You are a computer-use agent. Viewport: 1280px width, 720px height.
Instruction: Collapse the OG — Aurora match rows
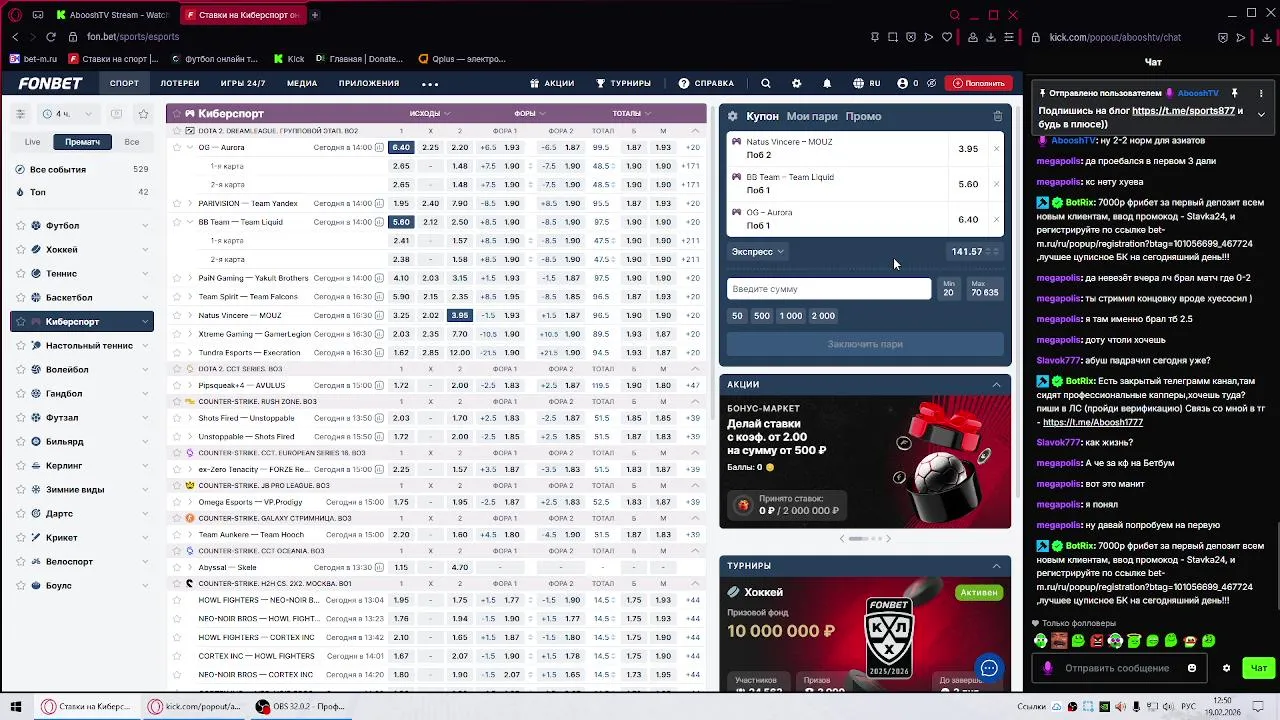tap(189, 147)
